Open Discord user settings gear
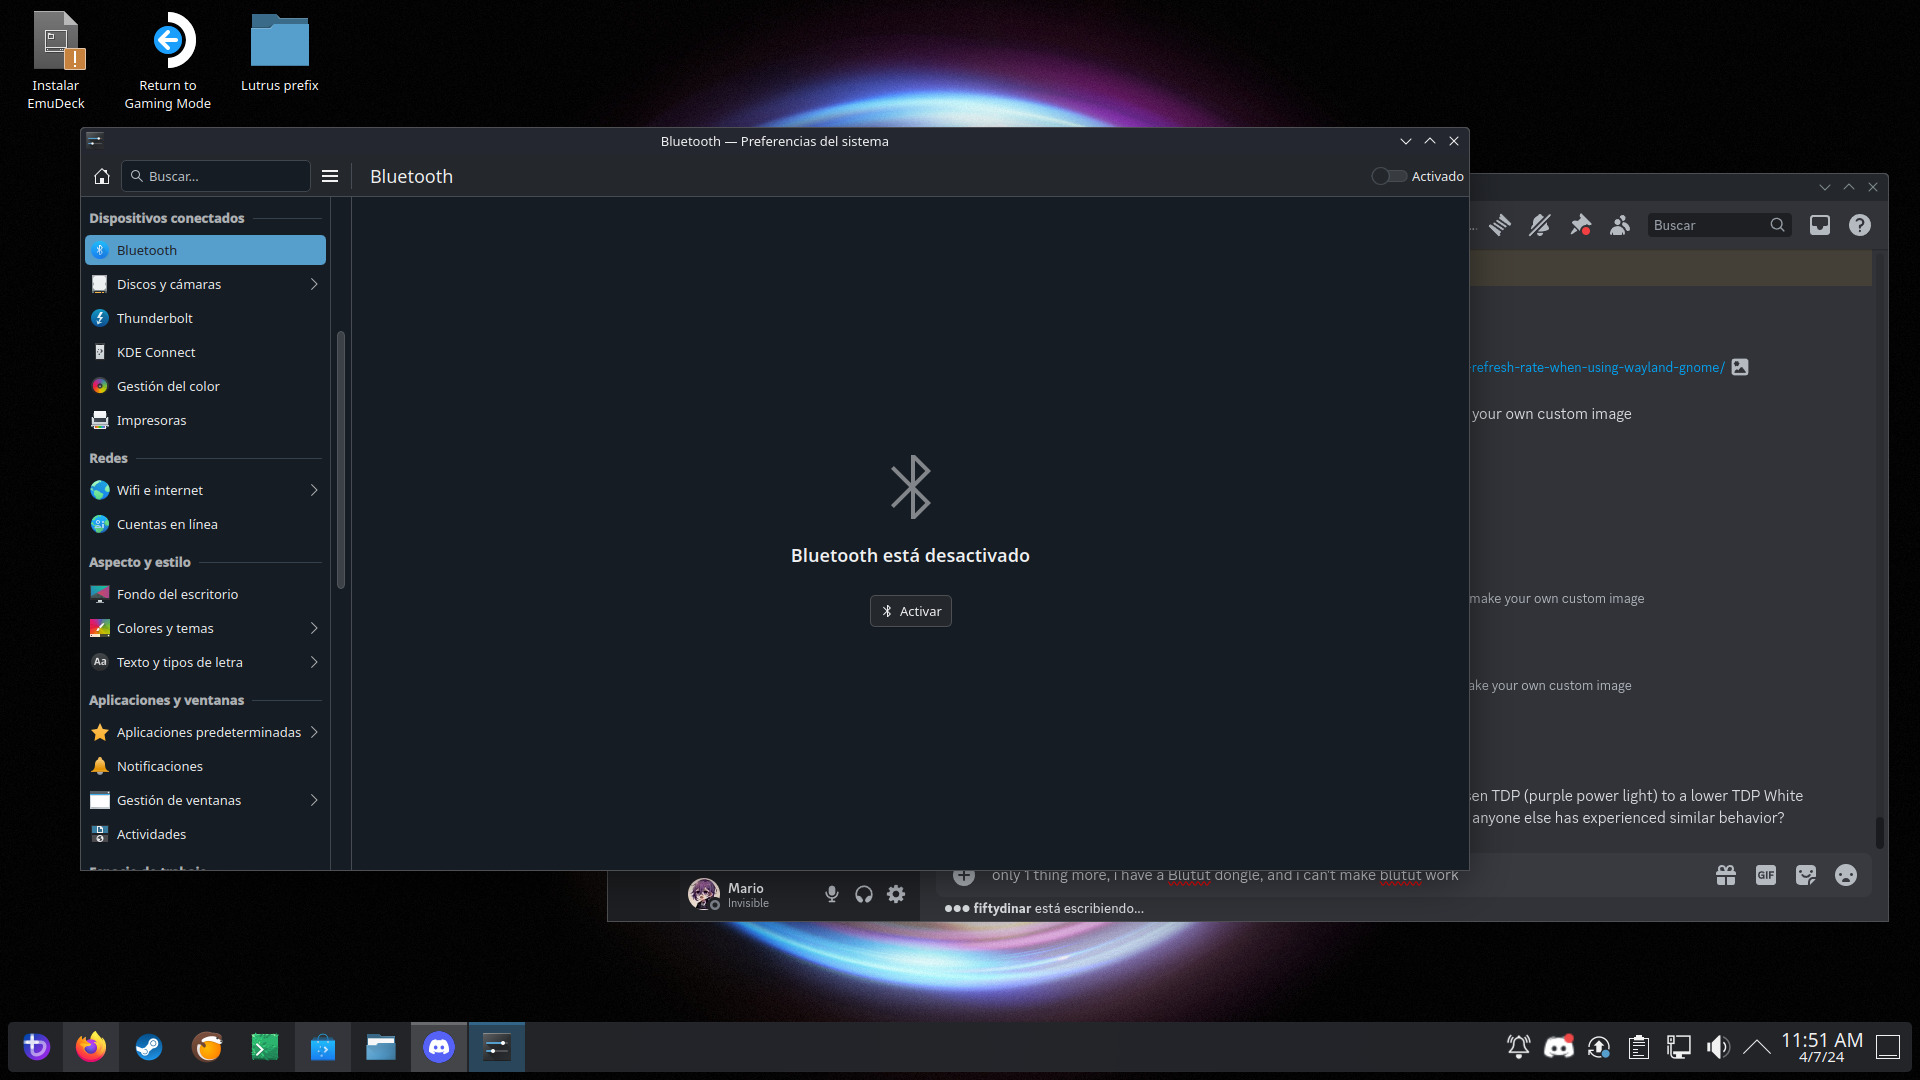The width and height of the screenshot is (1920, 1080). [x=896, y=894]
